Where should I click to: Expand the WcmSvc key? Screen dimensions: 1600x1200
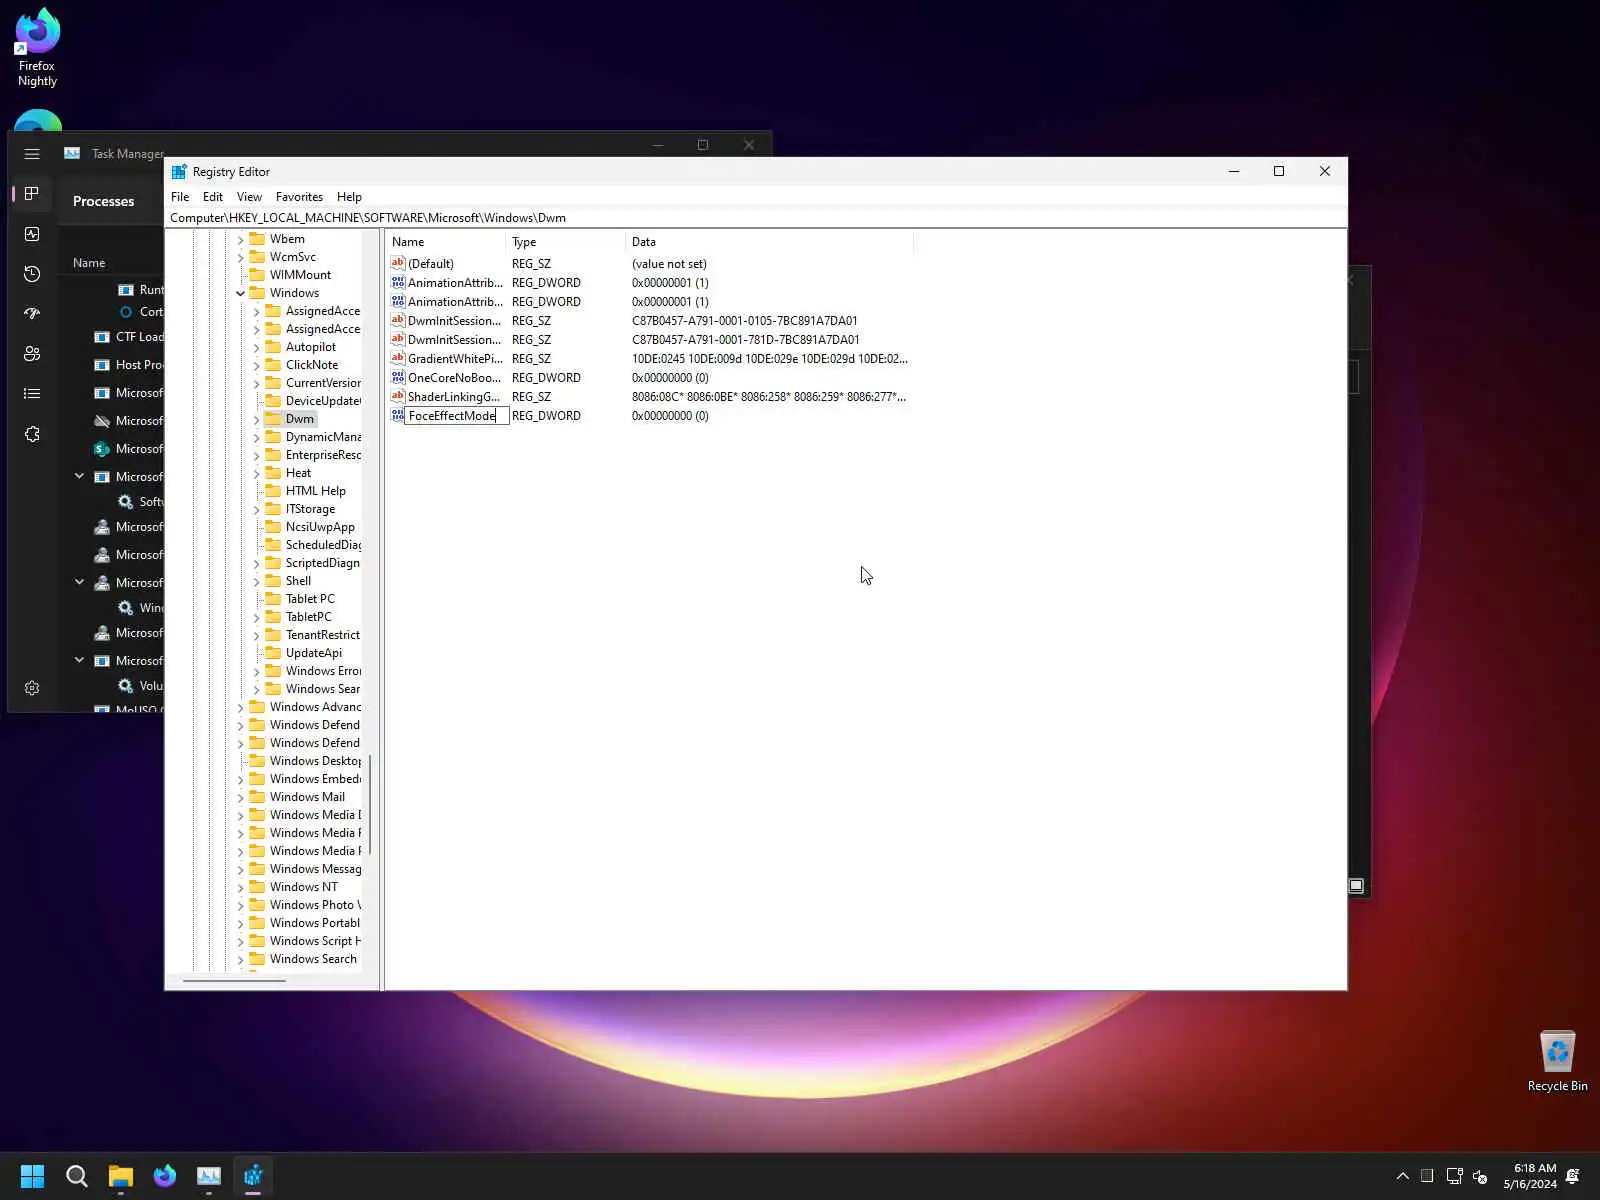[241, 257]
